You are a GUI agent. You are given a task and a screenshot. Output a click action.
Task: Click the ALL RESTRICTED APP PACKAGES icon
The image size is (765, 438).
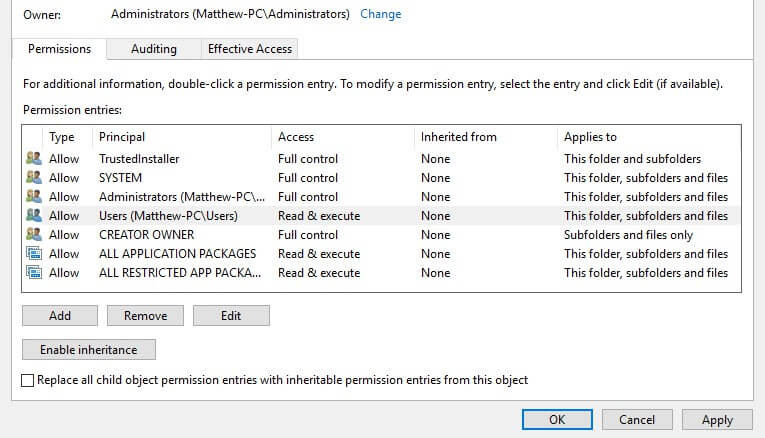tap(34, 272)
